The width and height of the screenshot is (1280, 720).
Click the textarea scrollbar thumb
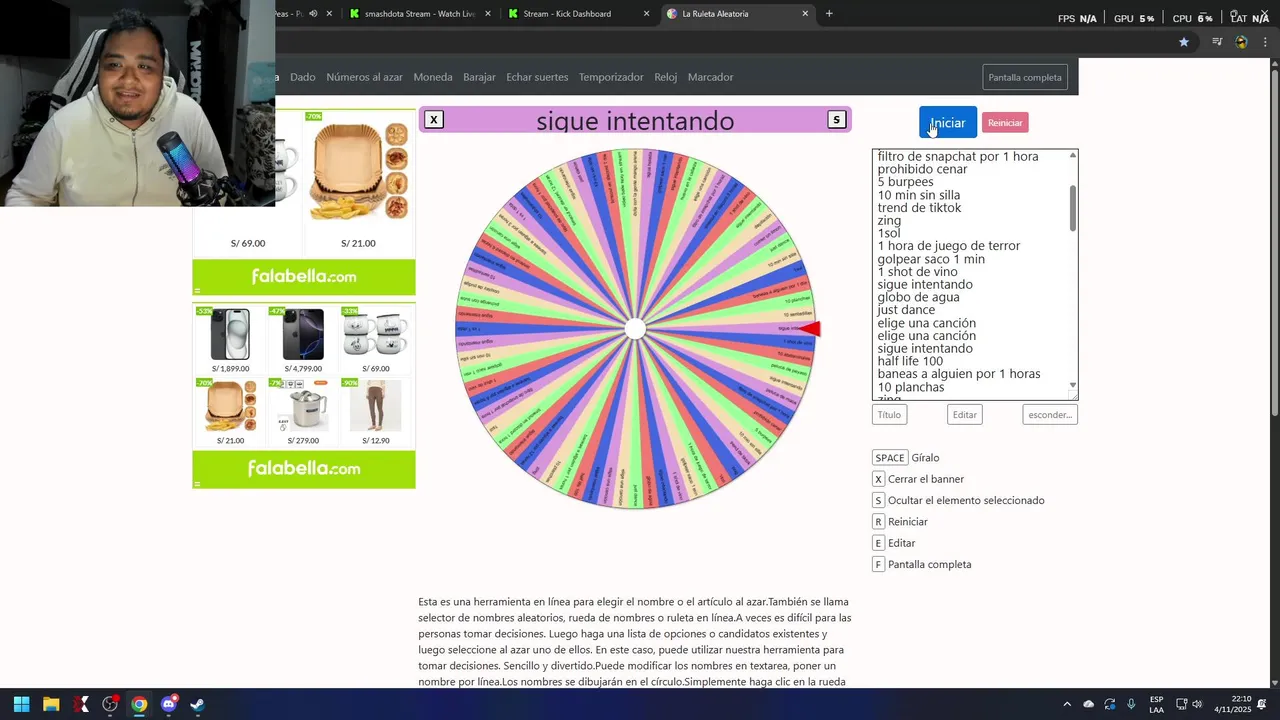[x=1073, y=208]
